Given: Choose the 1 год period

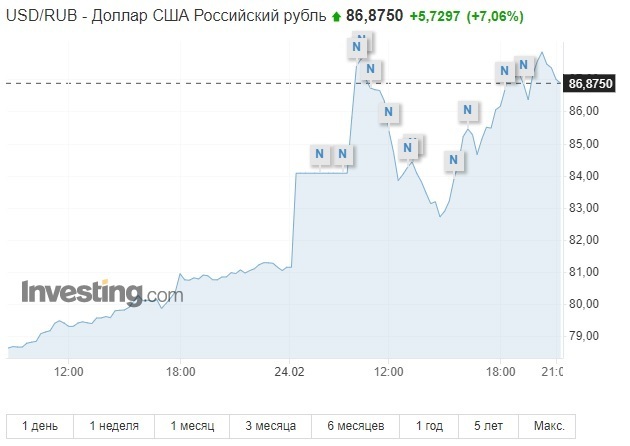Looking at the screenshot, I should coord(429,426).
